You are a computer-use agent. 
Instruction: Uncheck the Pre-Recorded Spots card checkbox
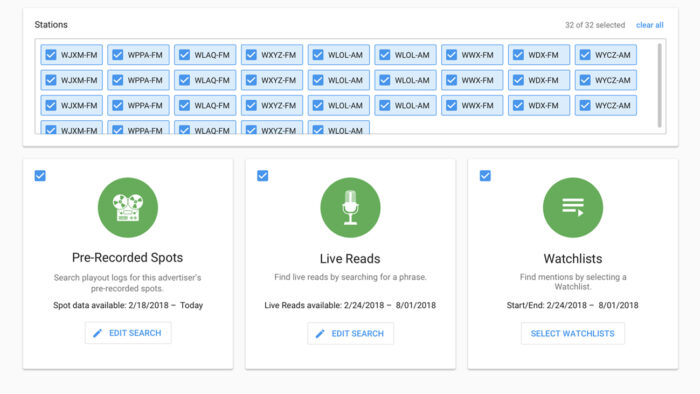point(40,175)
